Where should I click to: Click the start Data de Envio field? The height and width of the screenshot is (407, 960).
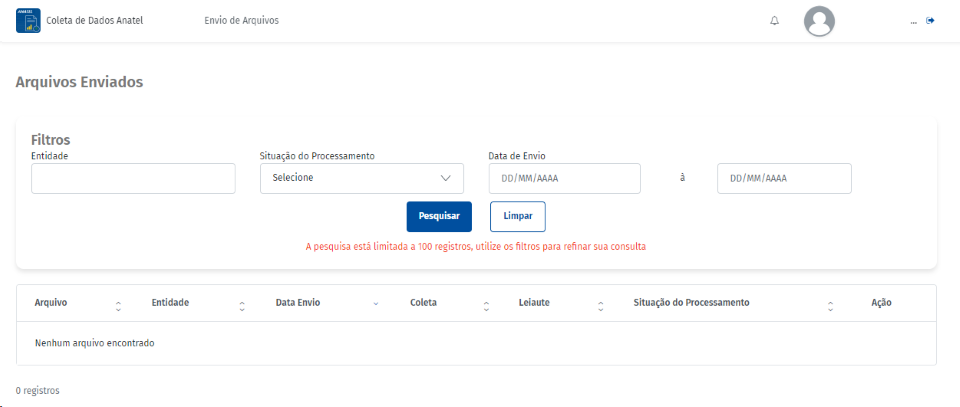tap(564, 178)
